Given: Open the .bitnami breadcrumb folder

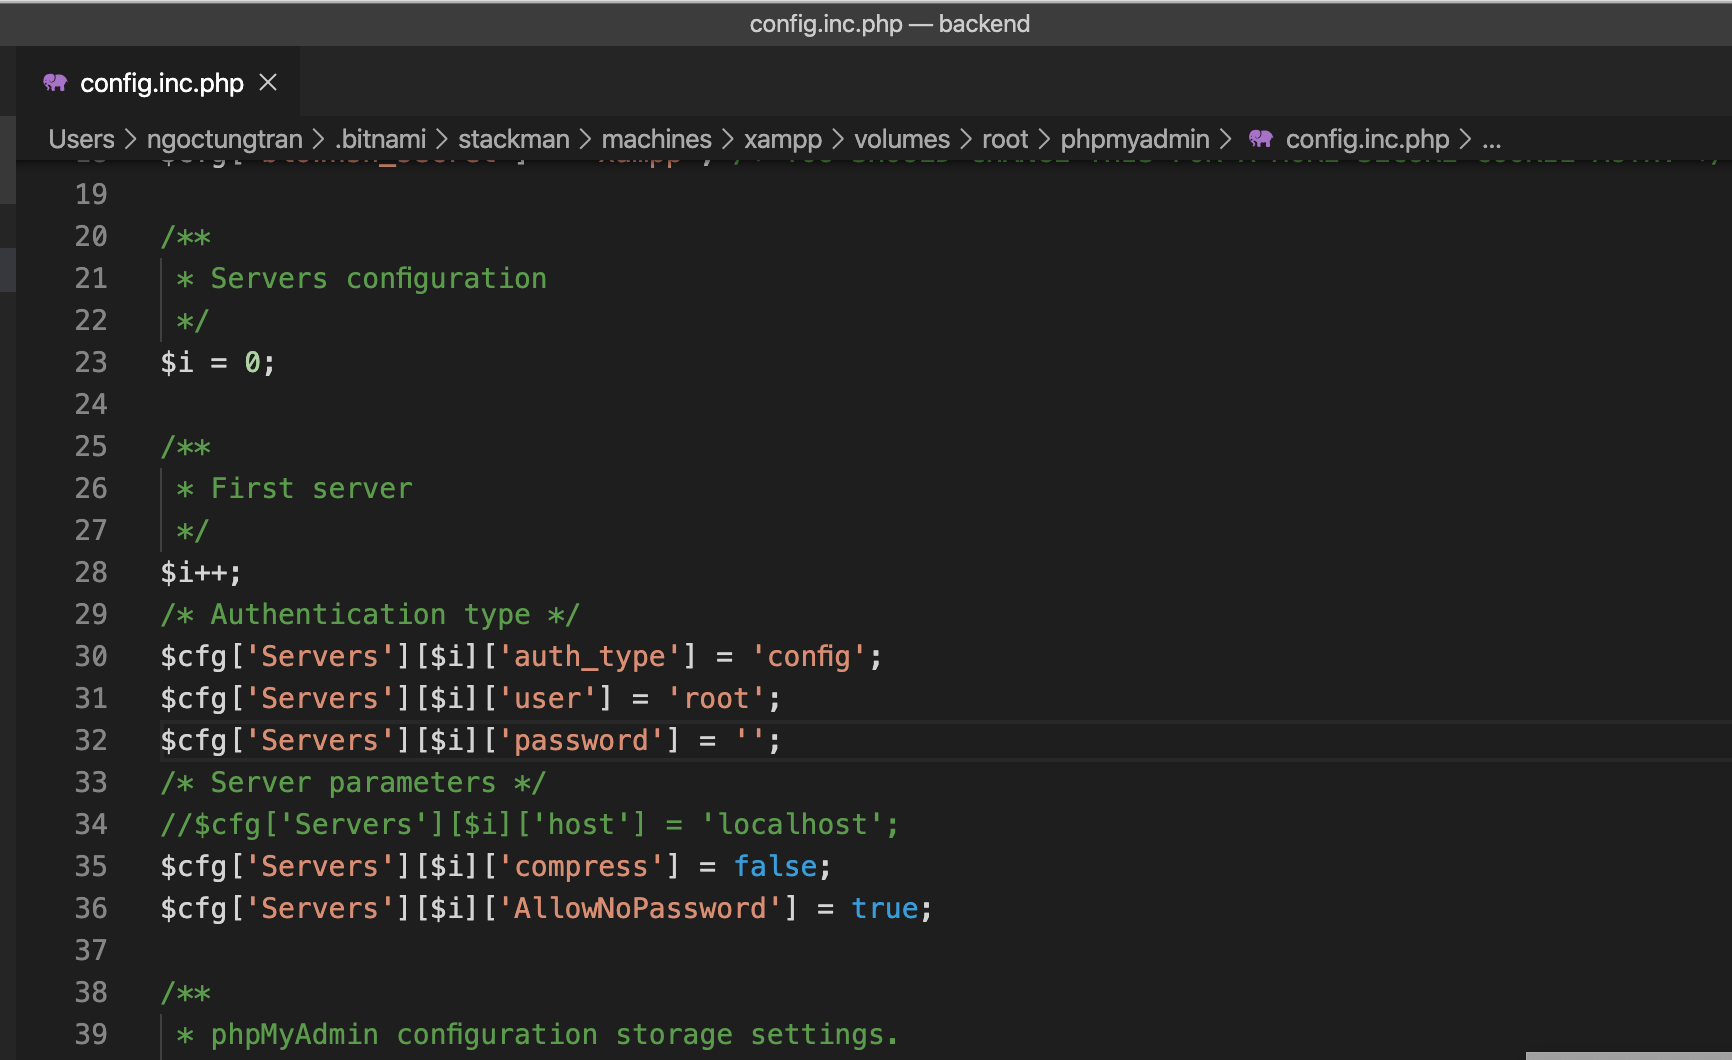Looking at the screenshot, I should pos(381,139).
